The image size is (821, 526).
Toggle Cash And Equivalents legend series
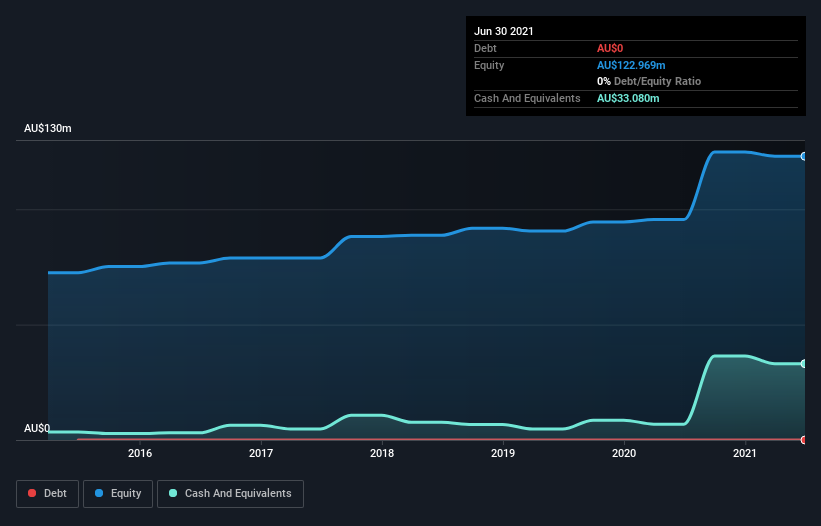[230, 494]
